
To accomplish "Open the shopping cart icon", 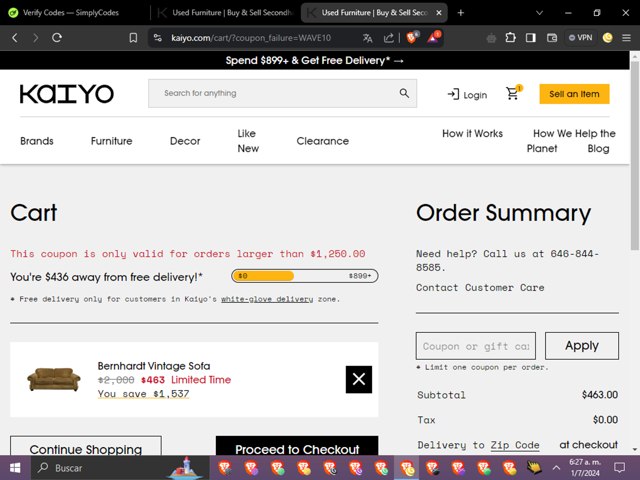I will coord(513,93).
